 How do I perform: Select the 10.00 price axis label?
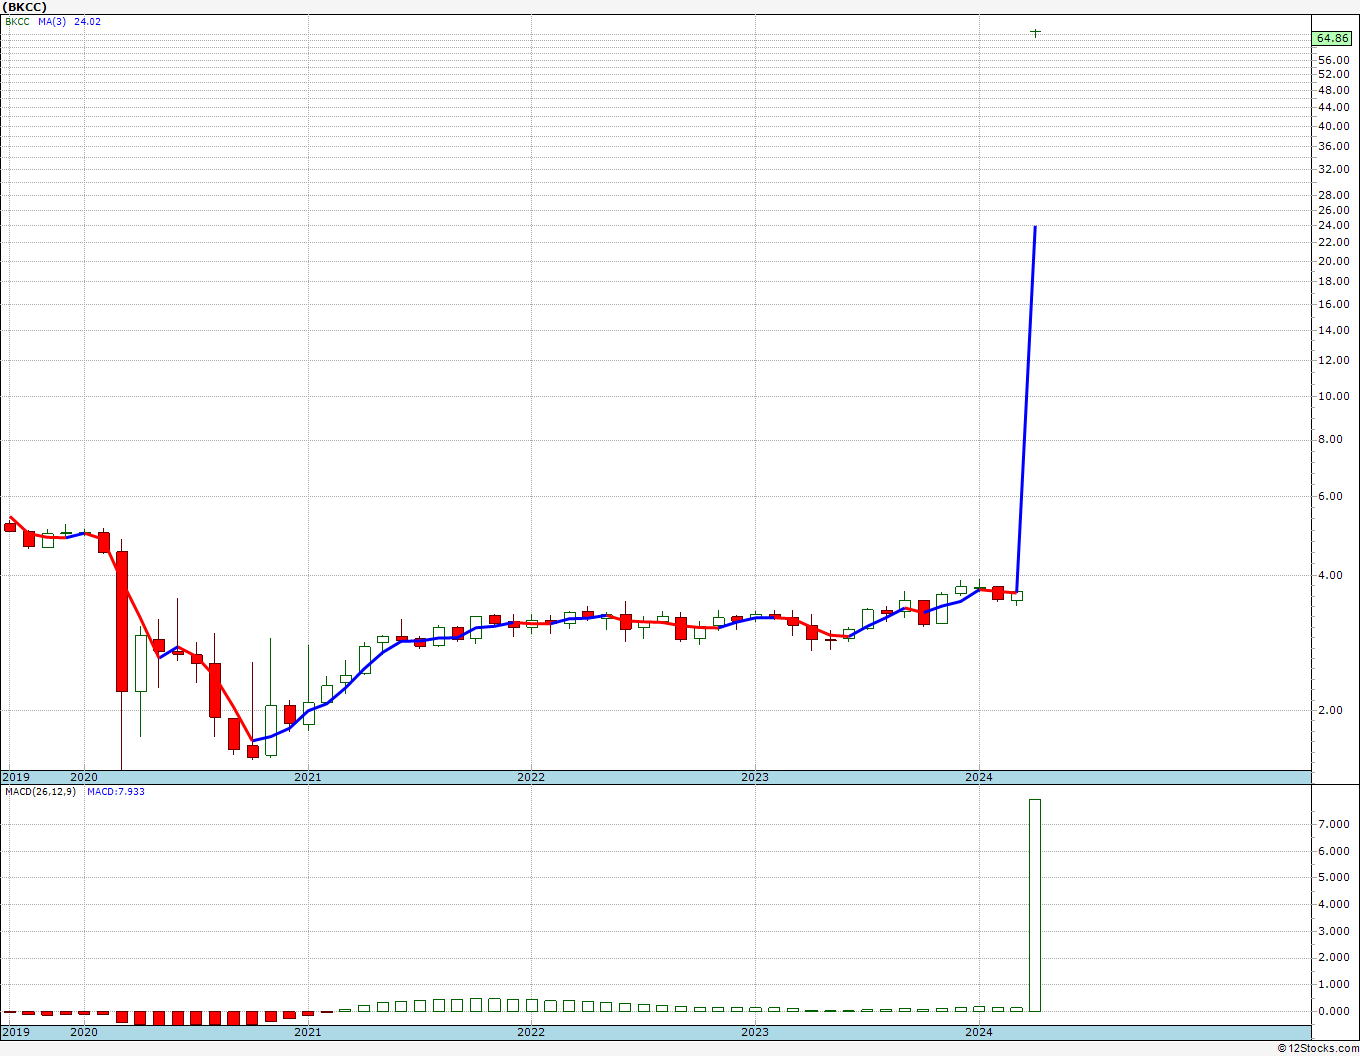click(1333, 396)
